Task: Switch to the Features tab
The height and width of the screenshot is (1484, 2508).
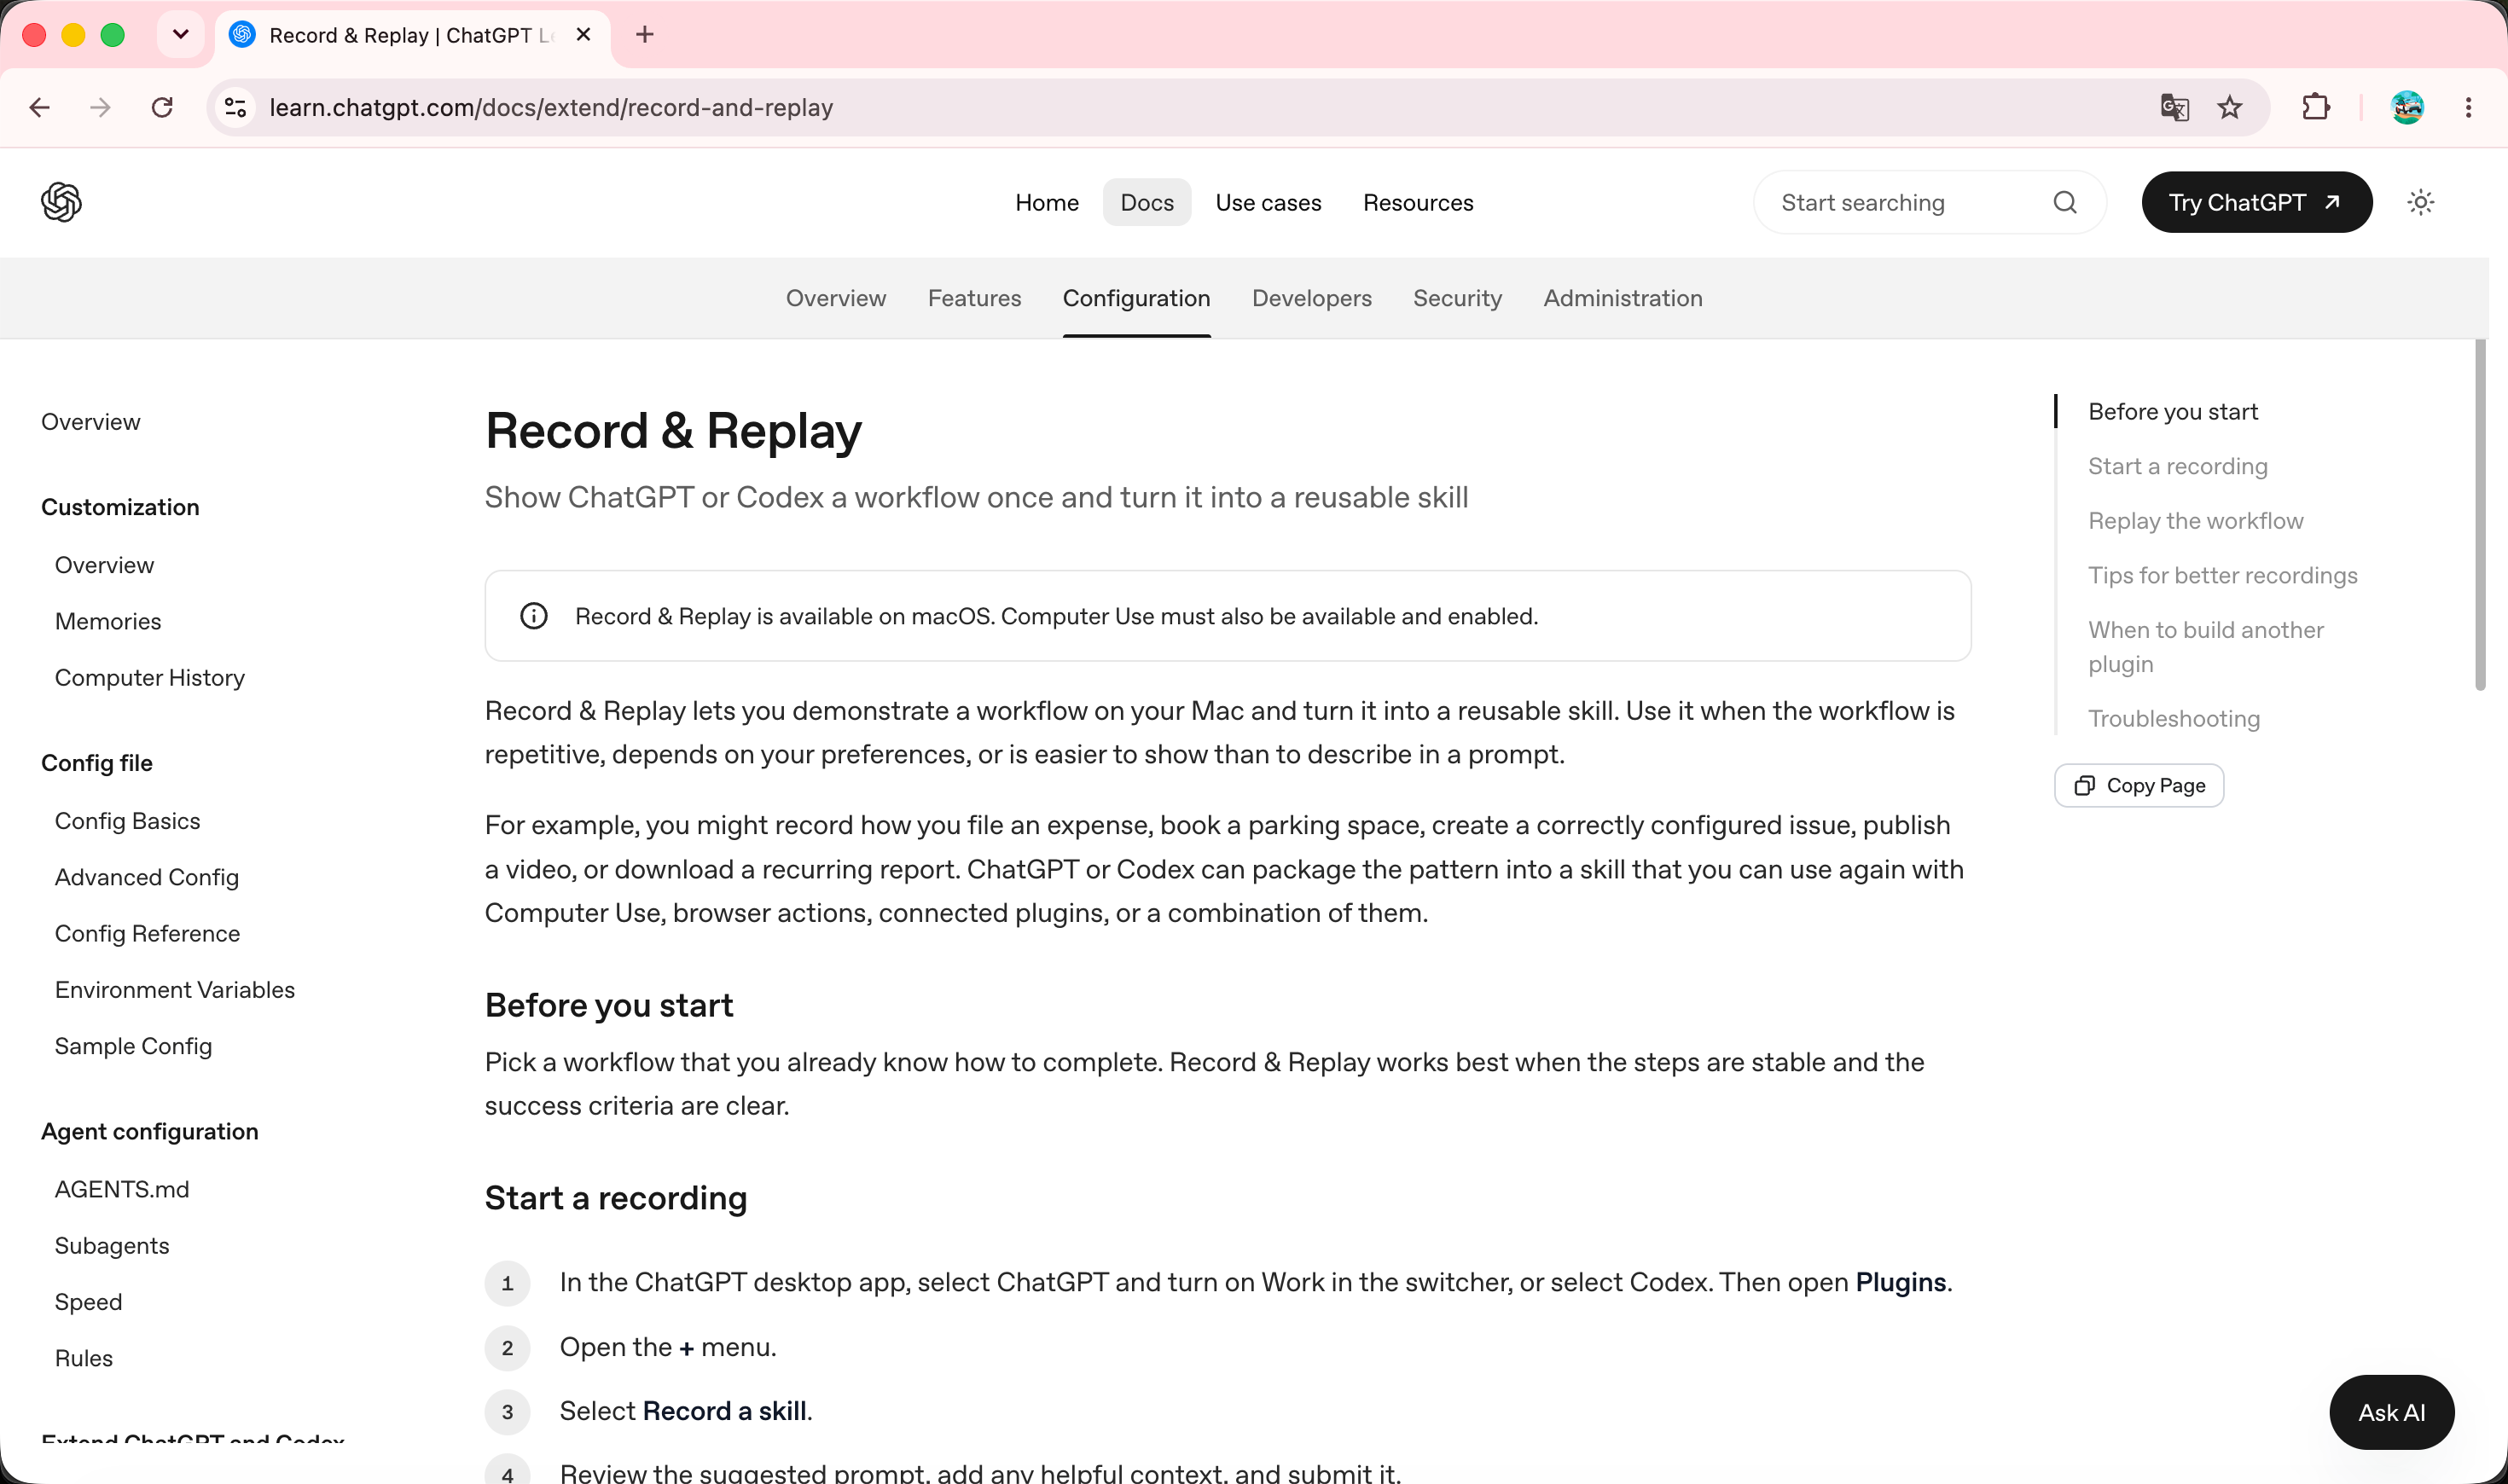Action: click(974, 298)
